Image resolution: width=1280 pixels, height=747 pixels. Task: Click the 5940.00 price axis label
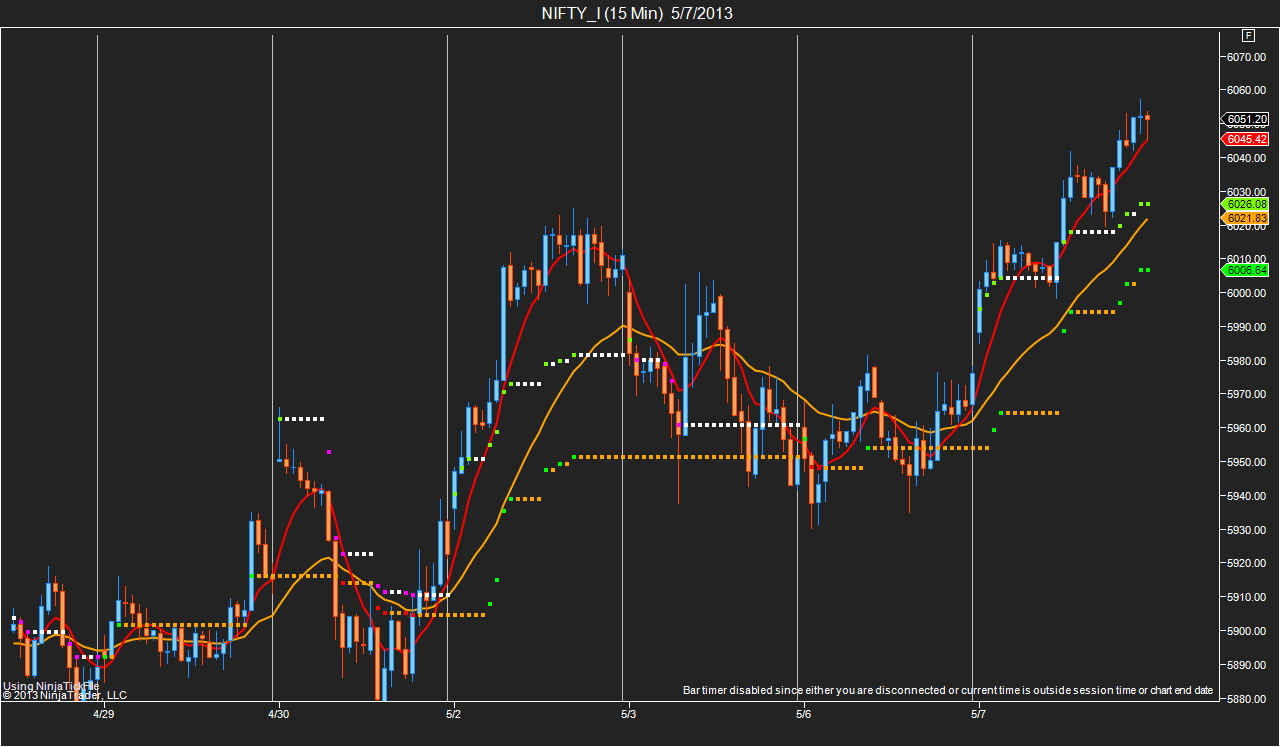click(1248, 496)
